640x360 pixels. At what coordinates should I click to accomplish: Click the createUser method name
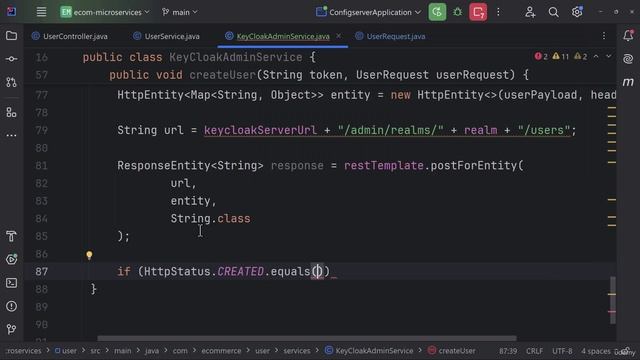click(222, 75)
